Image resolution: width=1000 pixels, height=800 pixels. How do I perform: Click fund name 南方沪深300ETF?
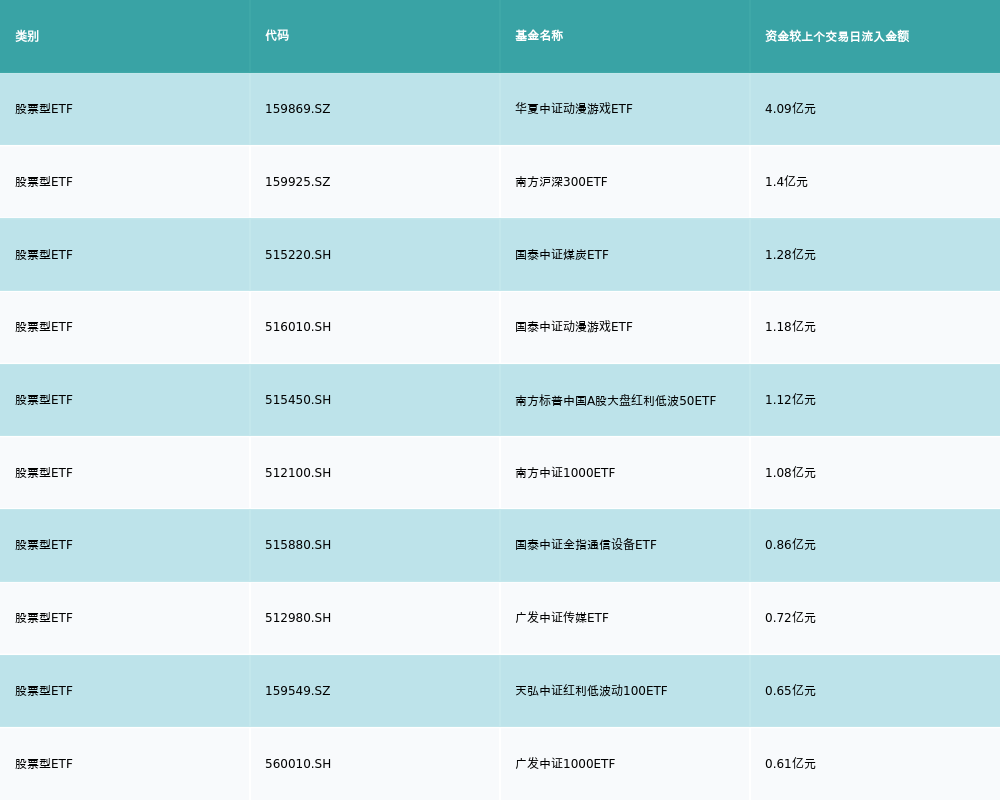561,182
